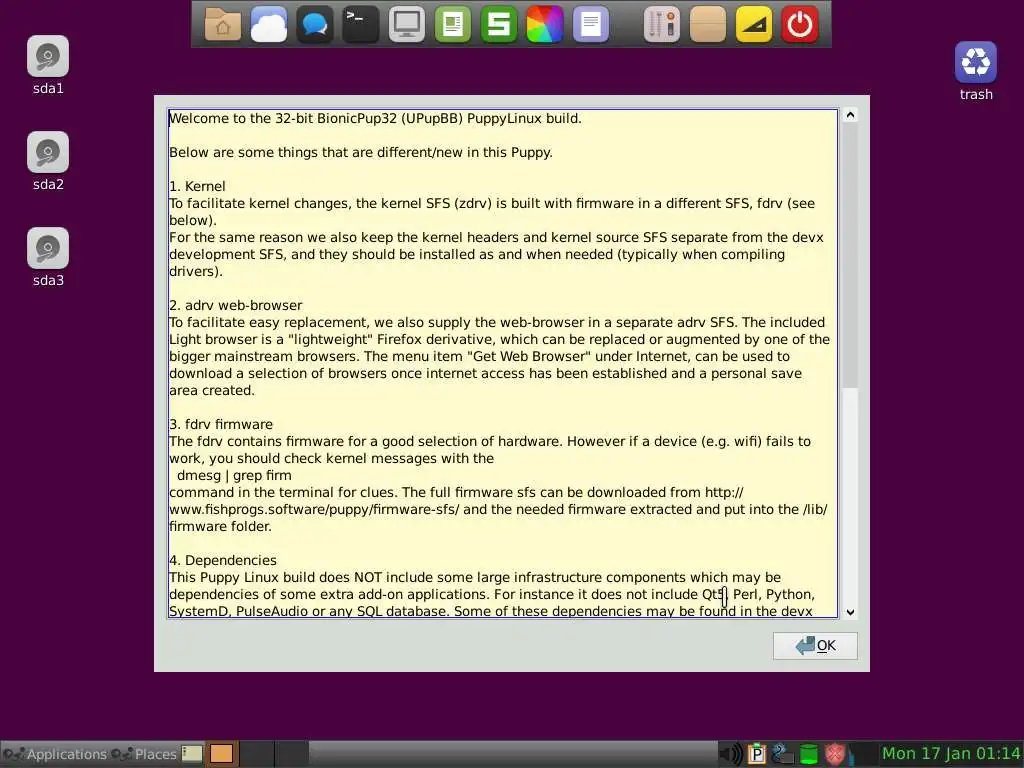Click the heading "1. Kernel"
This screenshot has width=1024, height=768.
pos(197,186)
